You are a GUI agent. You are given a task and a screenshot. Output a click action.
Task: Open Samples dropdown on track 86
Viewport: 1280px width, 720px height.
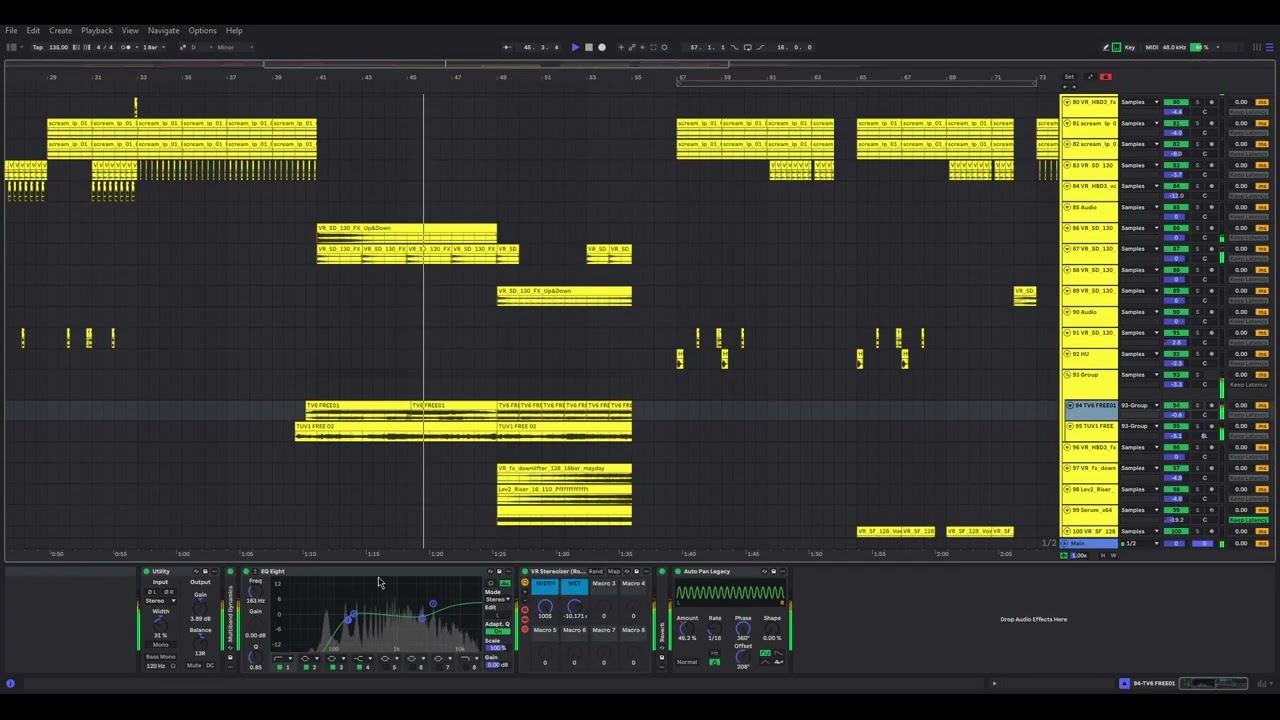[1140, 228]
